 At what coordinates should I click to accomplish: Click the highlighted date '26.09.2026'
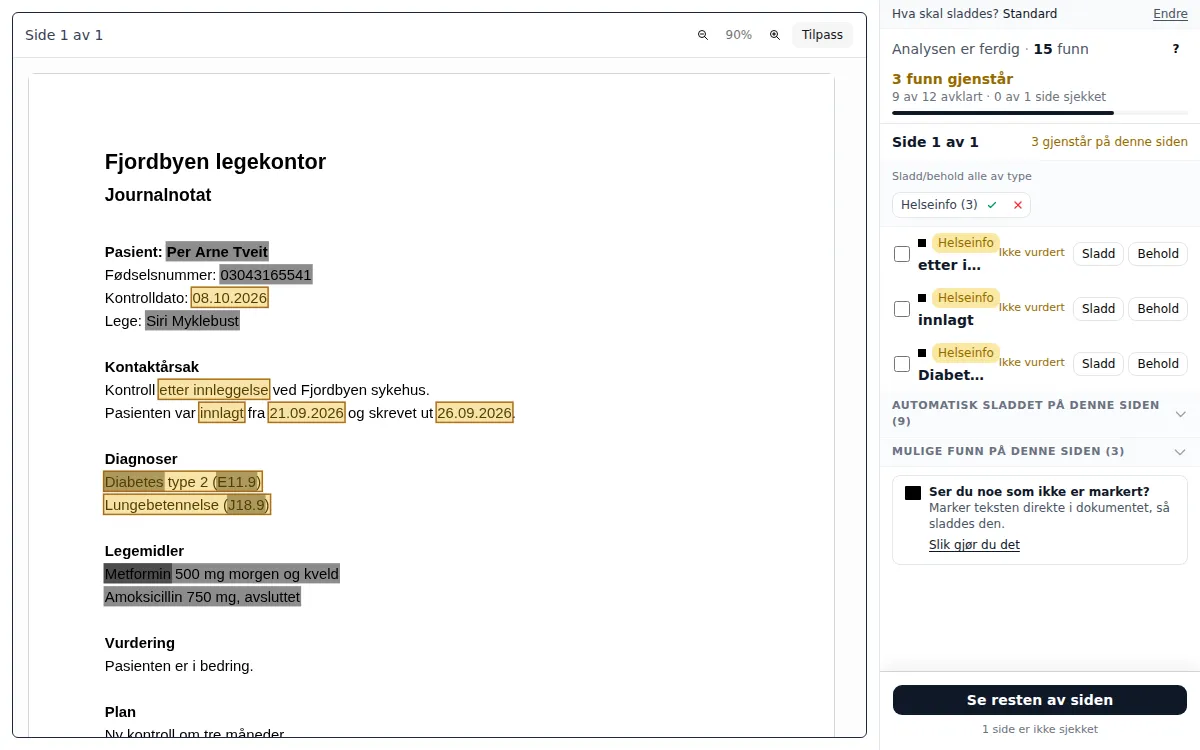[x=474, y=413]
